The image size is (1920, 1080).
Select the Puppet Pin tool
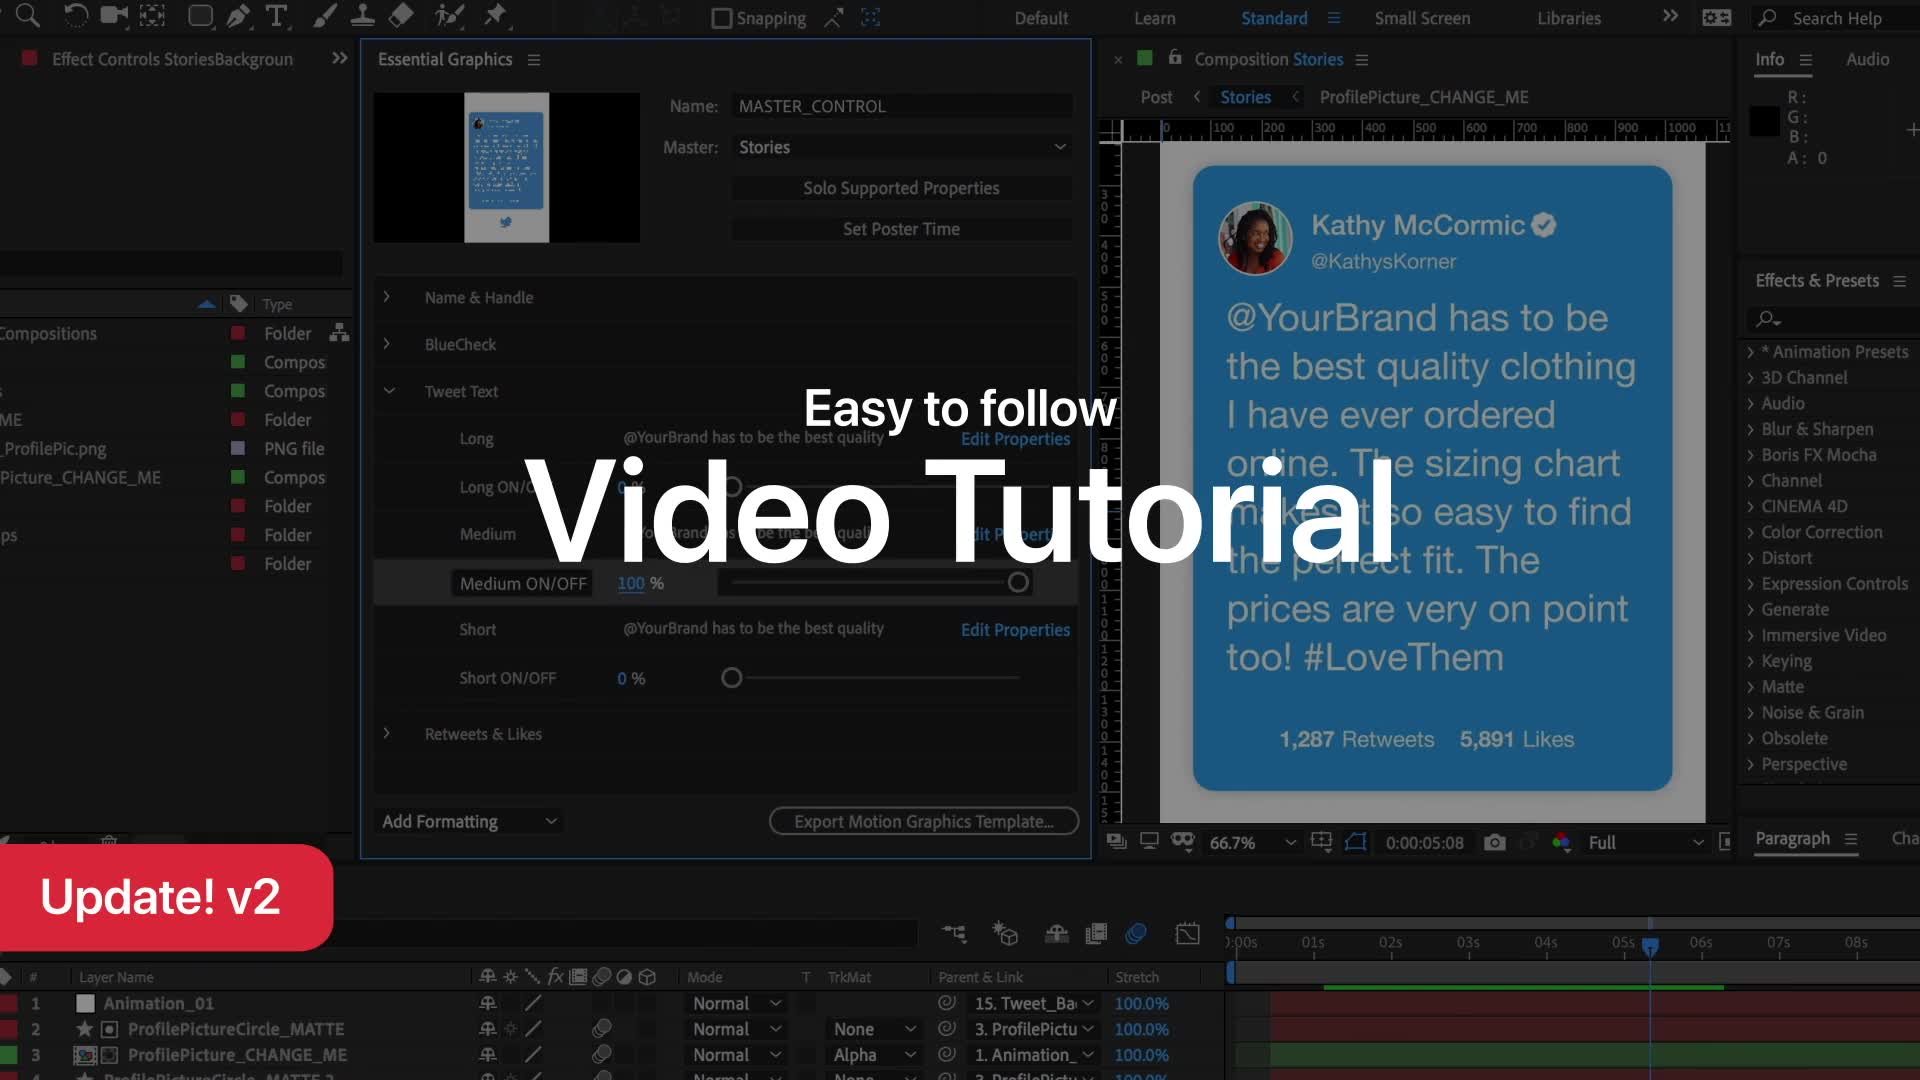pos(495,15)
